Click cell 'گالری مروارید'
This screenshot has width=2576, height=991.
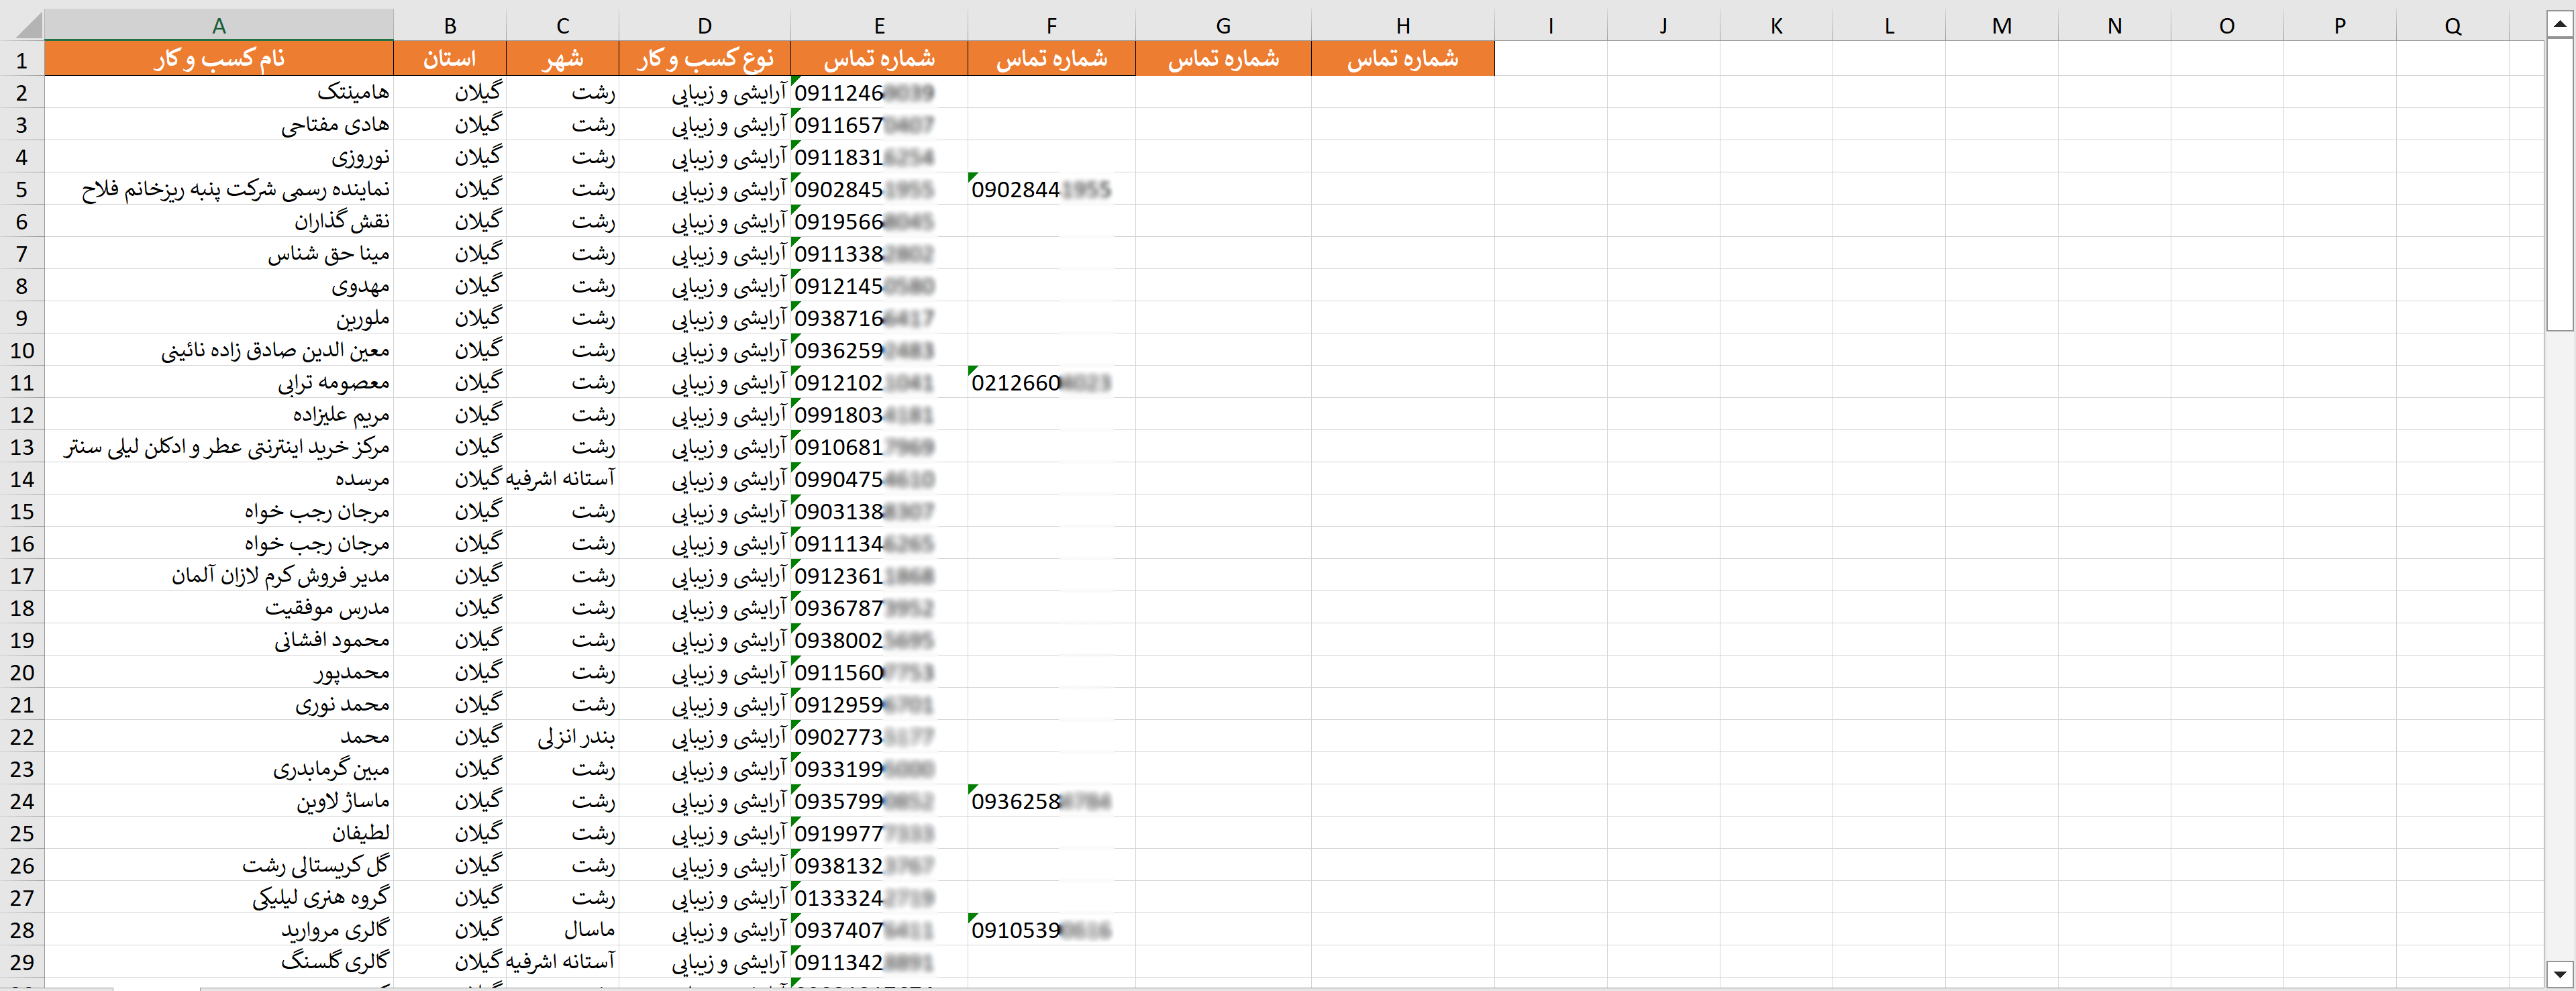219,930
